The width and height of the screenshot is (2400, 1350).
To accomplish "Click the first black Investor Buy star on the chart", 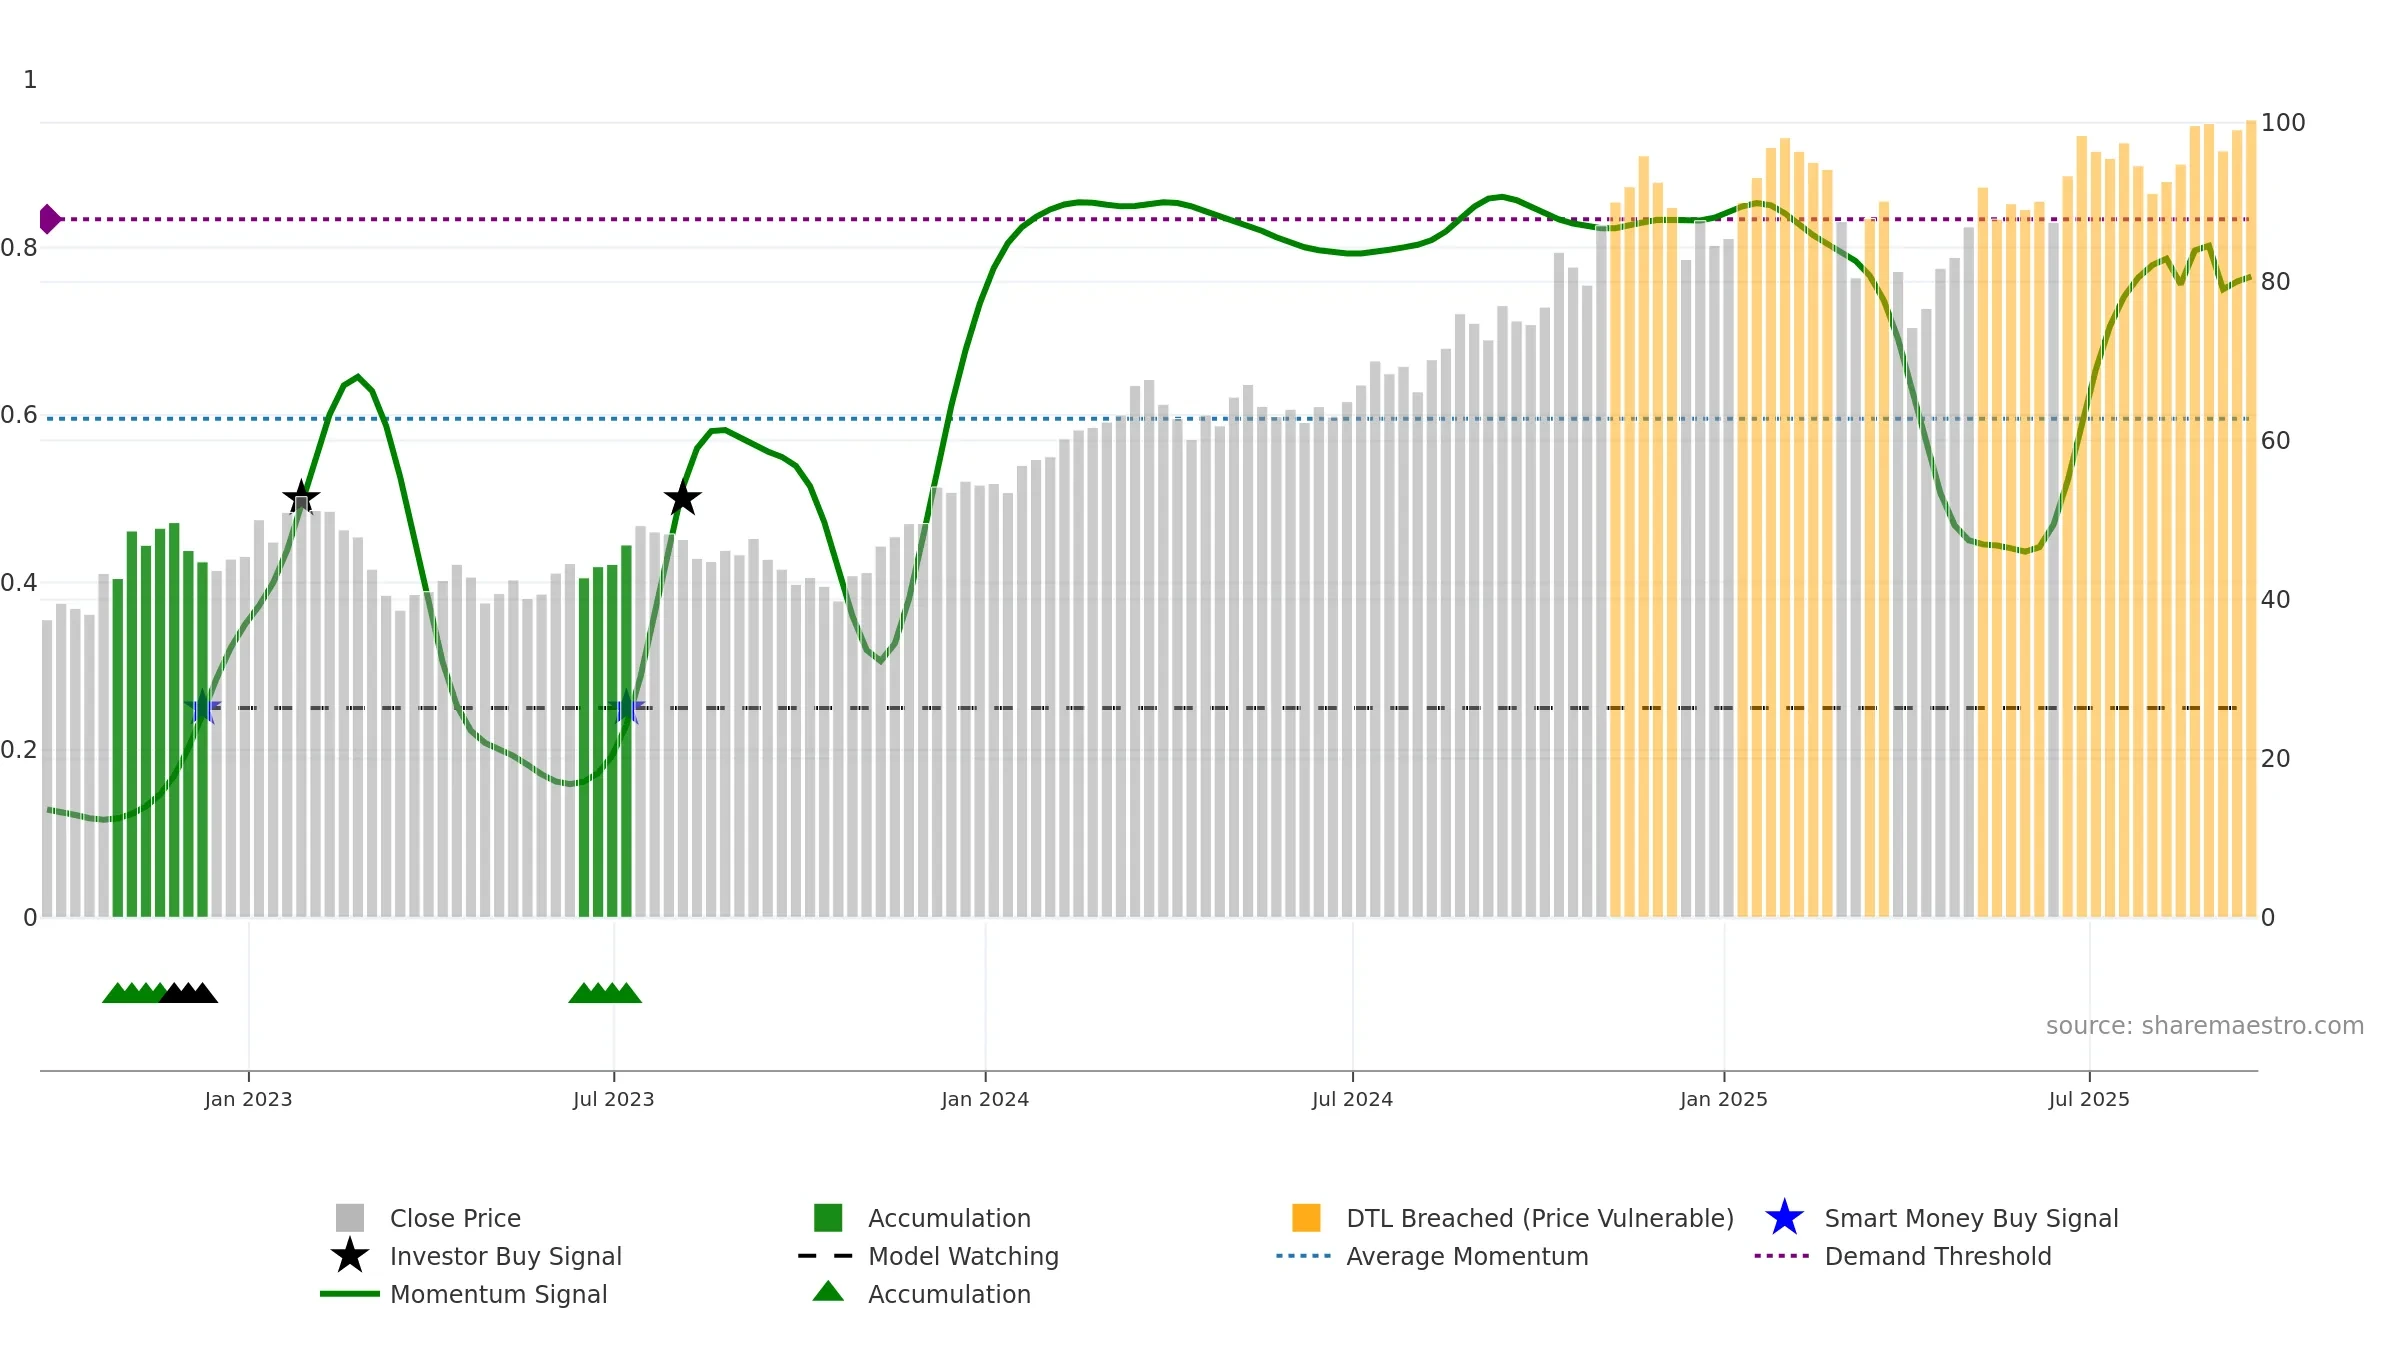I will (x=301, y=497).
